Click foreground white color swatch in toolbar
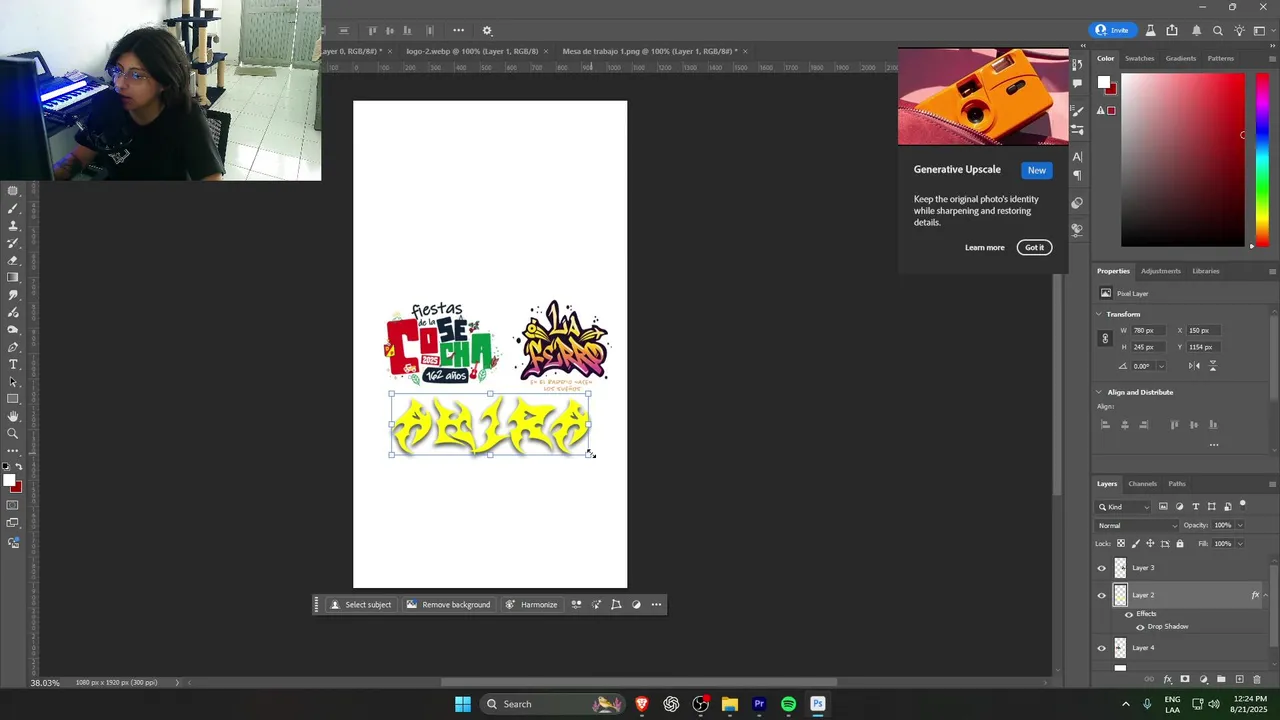Image resolution: width=1280 pixels, height=720 pixels. click(9, 481)
